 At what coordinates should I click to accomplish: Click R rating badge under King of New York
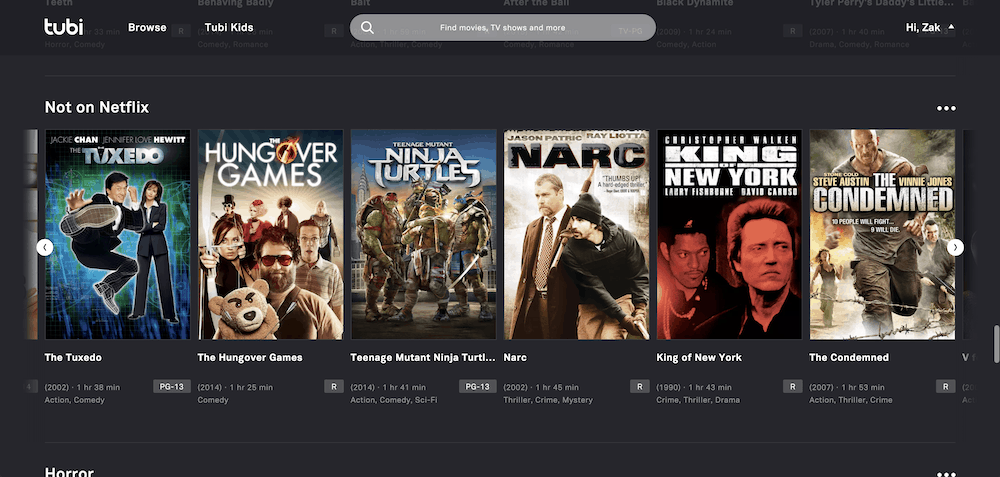[793, 386]
